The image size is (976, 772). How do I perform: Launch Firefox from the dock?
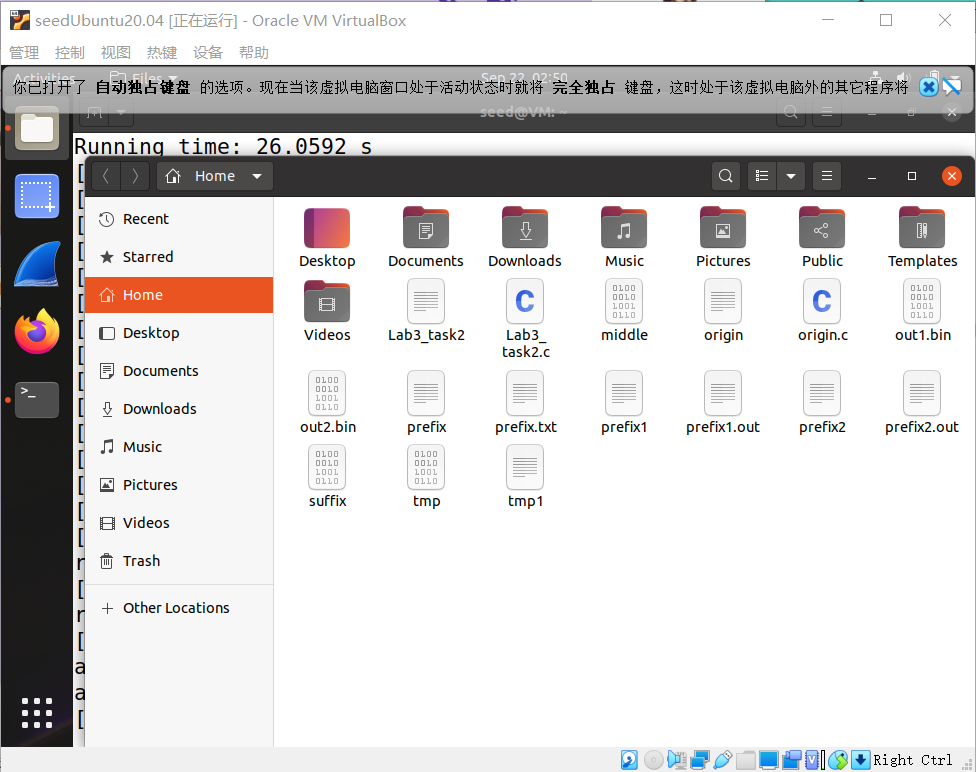(37, 331)
